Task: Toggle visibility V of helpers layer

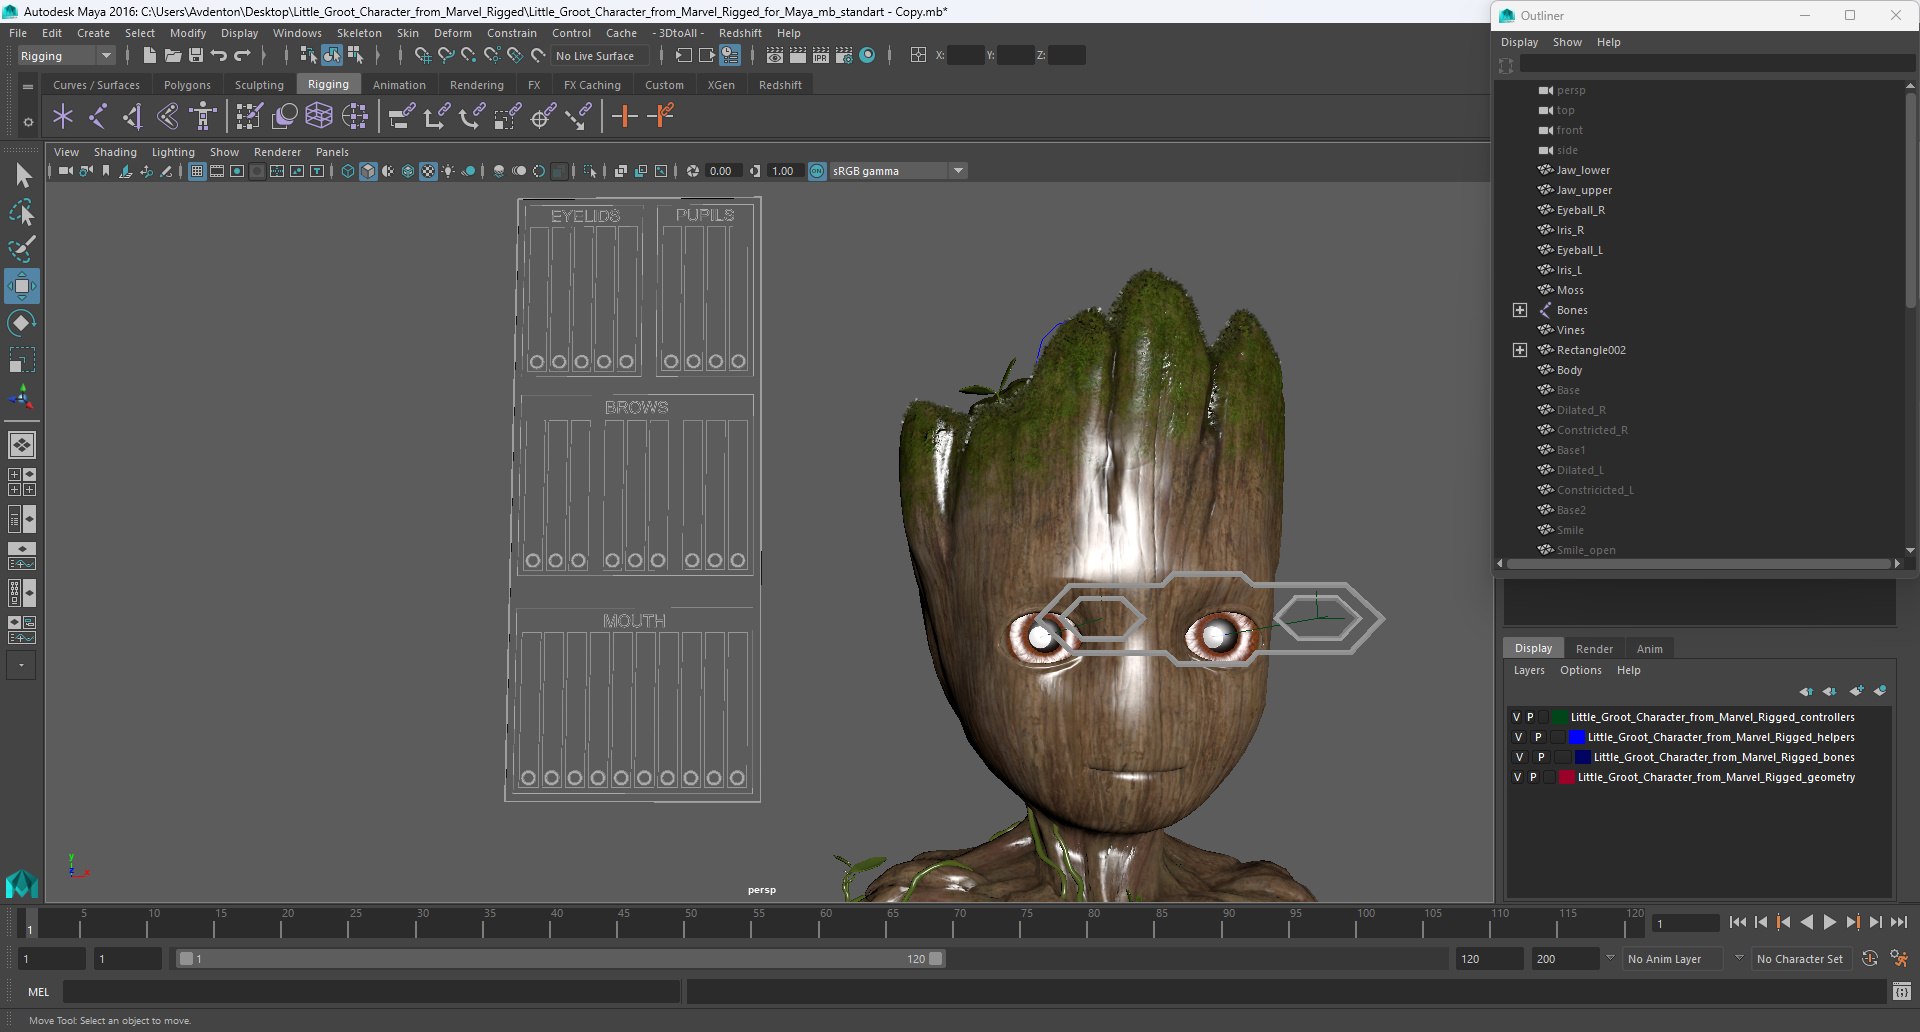Action: pyautogui.click(x=1518, y=737)
